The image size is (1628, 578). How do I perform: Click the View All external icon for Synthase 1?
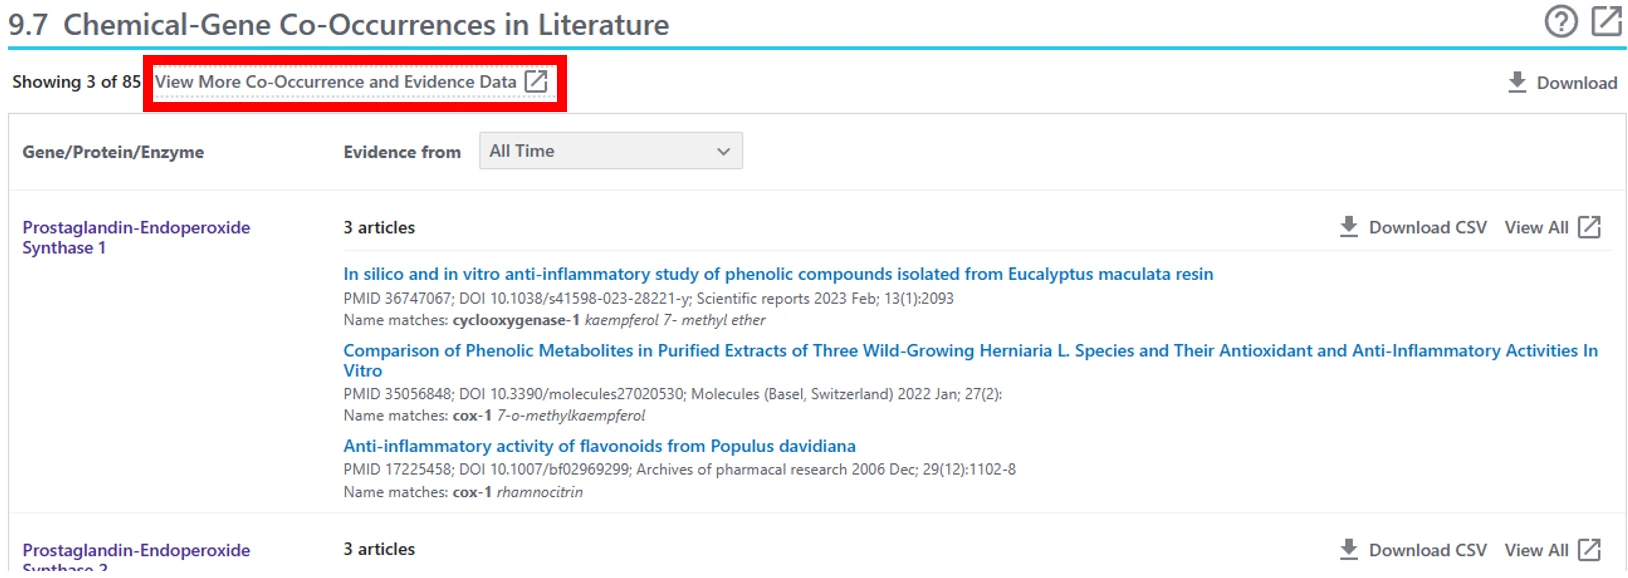pyautogui.click(x=1589, y=227)
